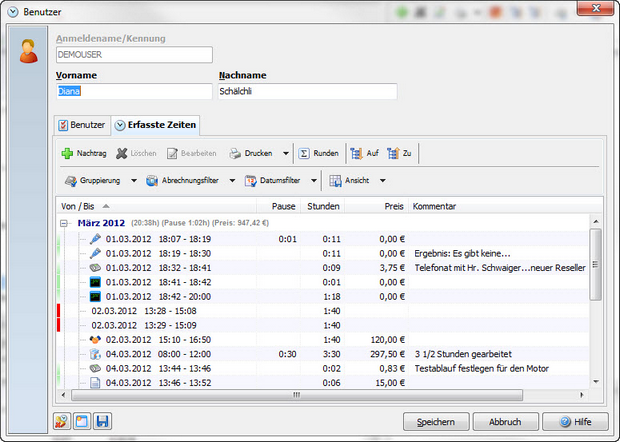Open the Ansicht dropdown arrow
620x442 pixels.
[x=383, y=181]
